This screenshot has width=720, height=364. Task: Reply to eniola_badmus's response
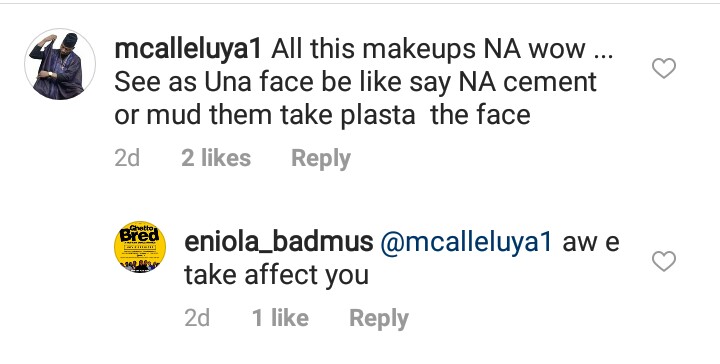click(379, 319)
